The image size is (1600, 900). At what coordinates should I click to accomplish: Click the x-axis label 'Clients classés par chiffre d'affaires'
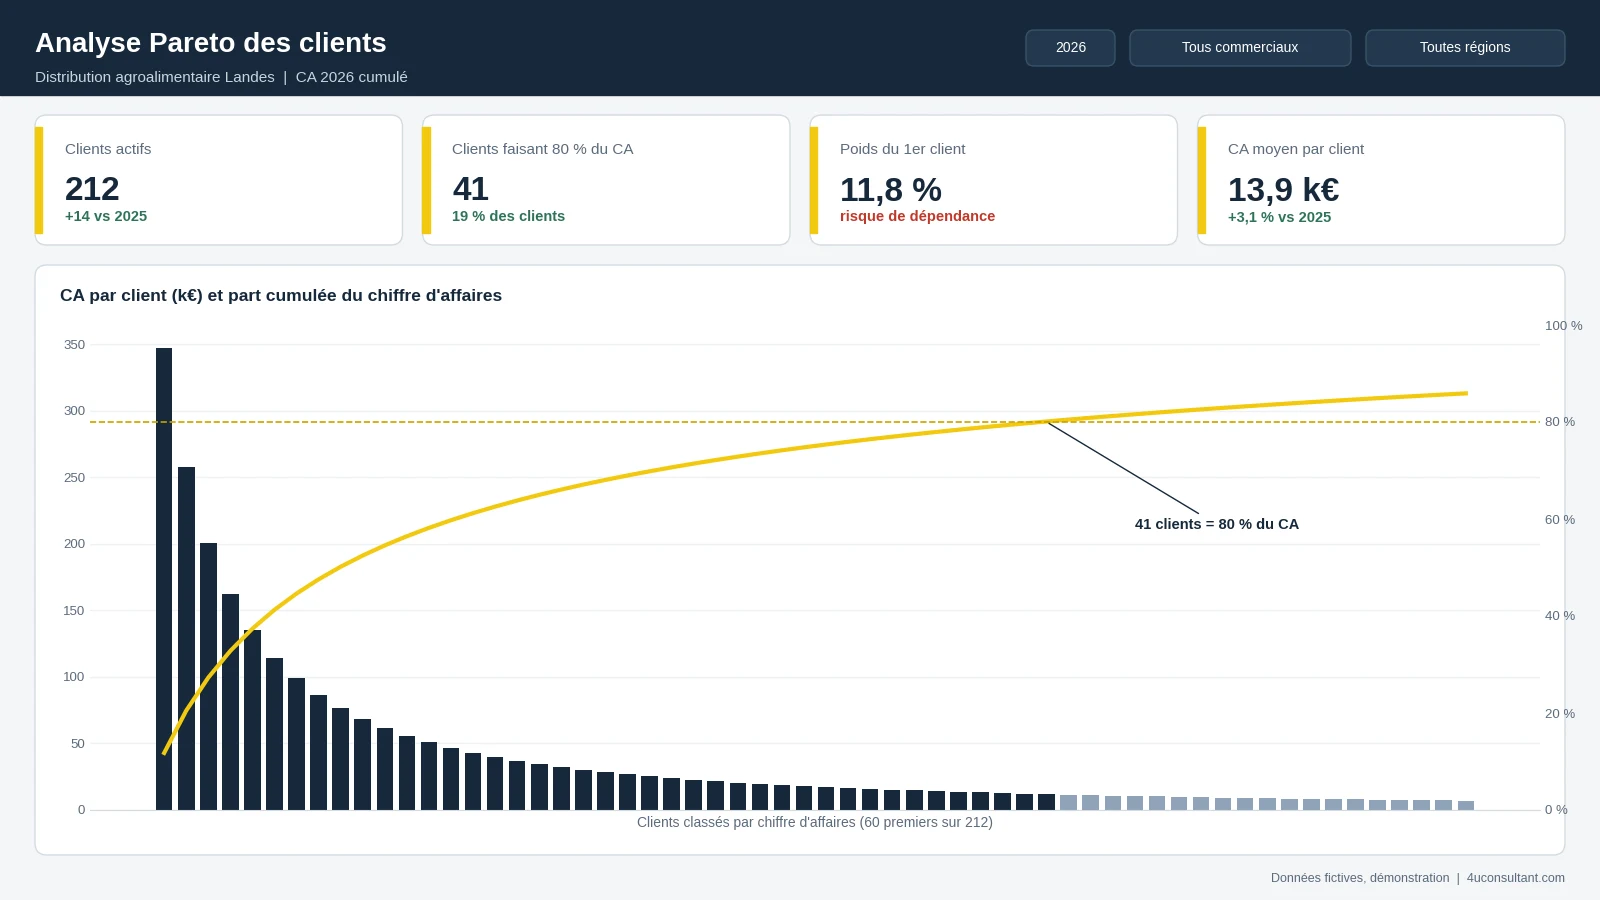746,822
